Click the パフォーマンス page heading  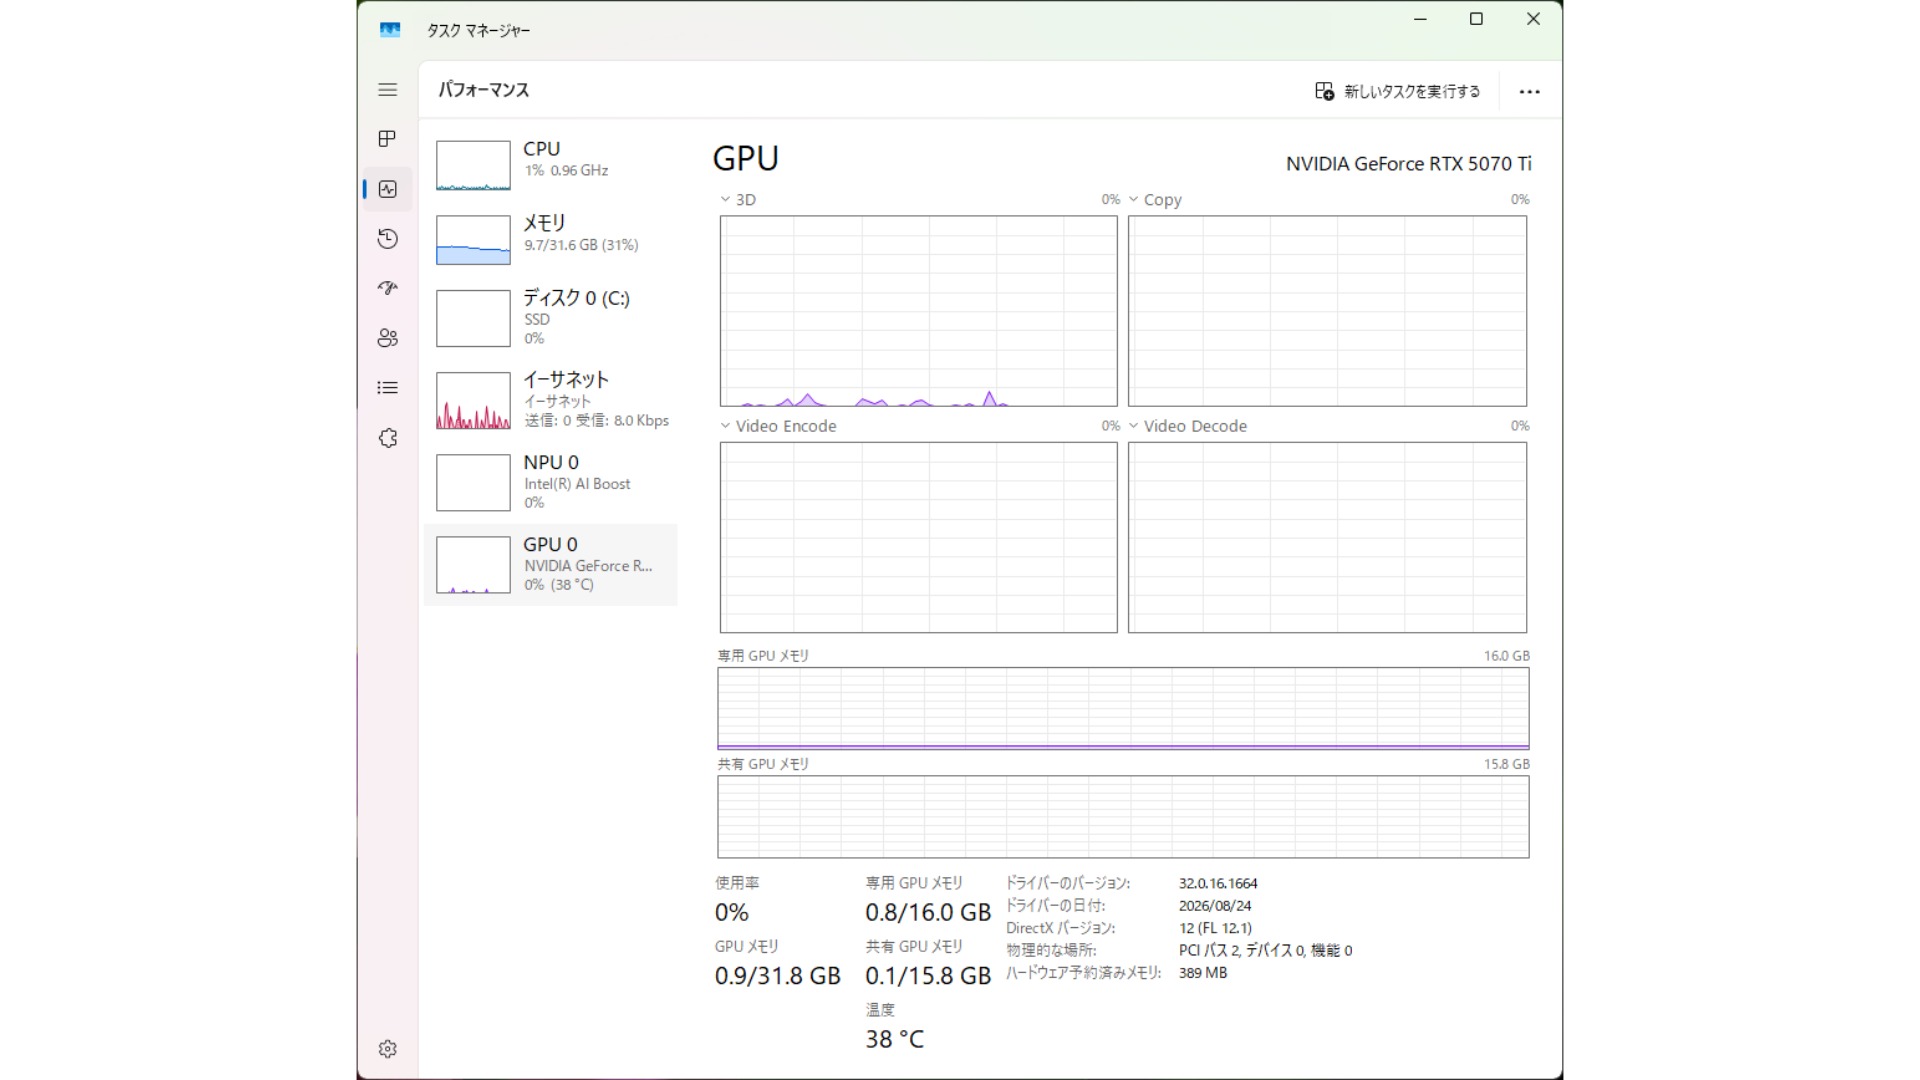pyautogui.click(x=484, y=90)
